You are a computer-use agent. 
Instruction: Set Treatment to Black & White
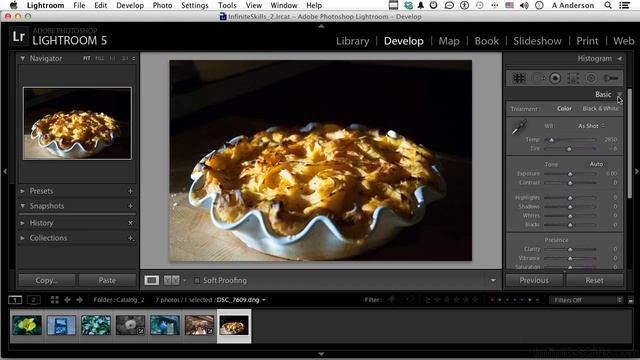coord(600,109)
